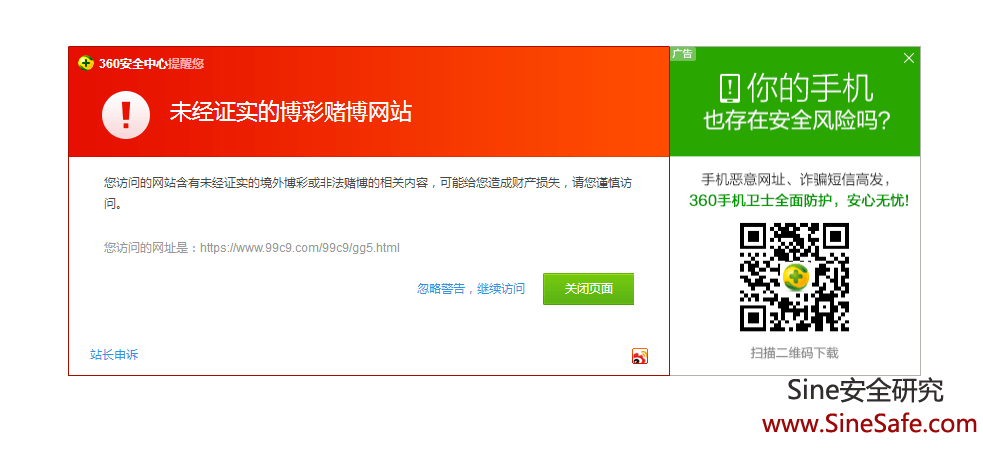Open the 站长申诉 link
Image resolution: width=983 pixels, height=454 pixels.
(x=114, y=354)
